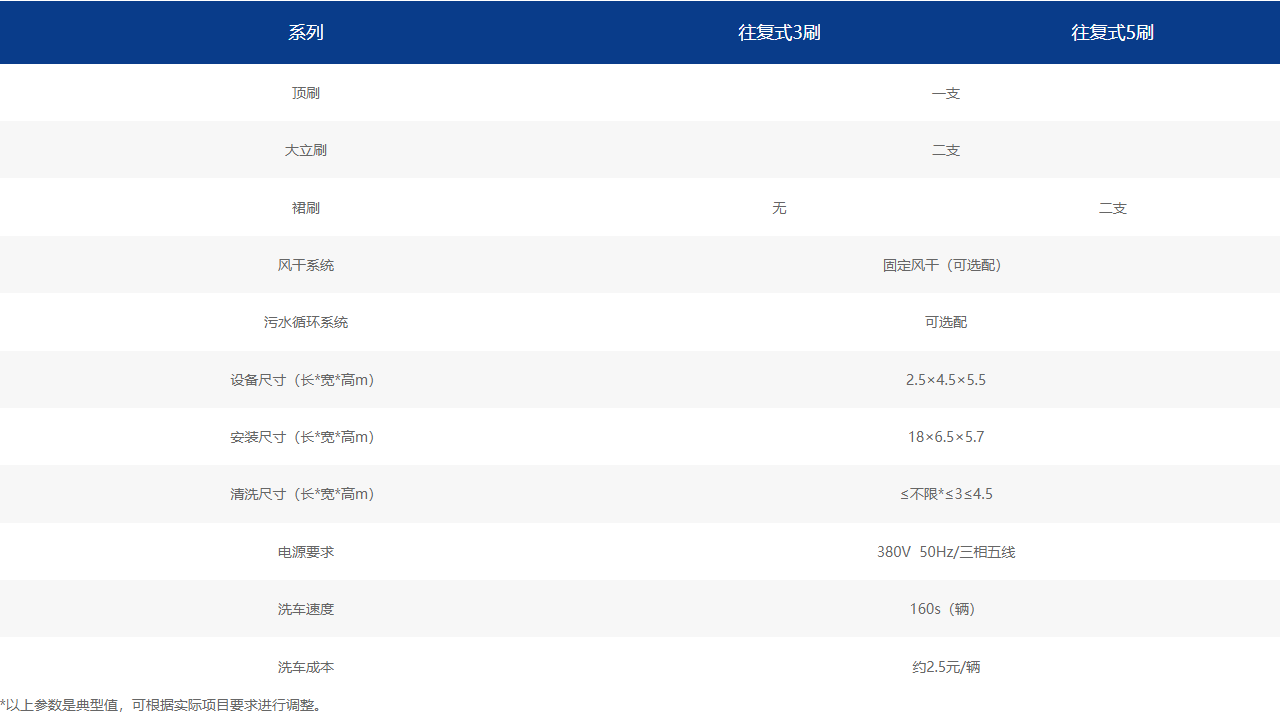The height and width of the screenshot is (723, 1280).
Task: Select the 裙刷 row label
Action: [x=306, y=208]
